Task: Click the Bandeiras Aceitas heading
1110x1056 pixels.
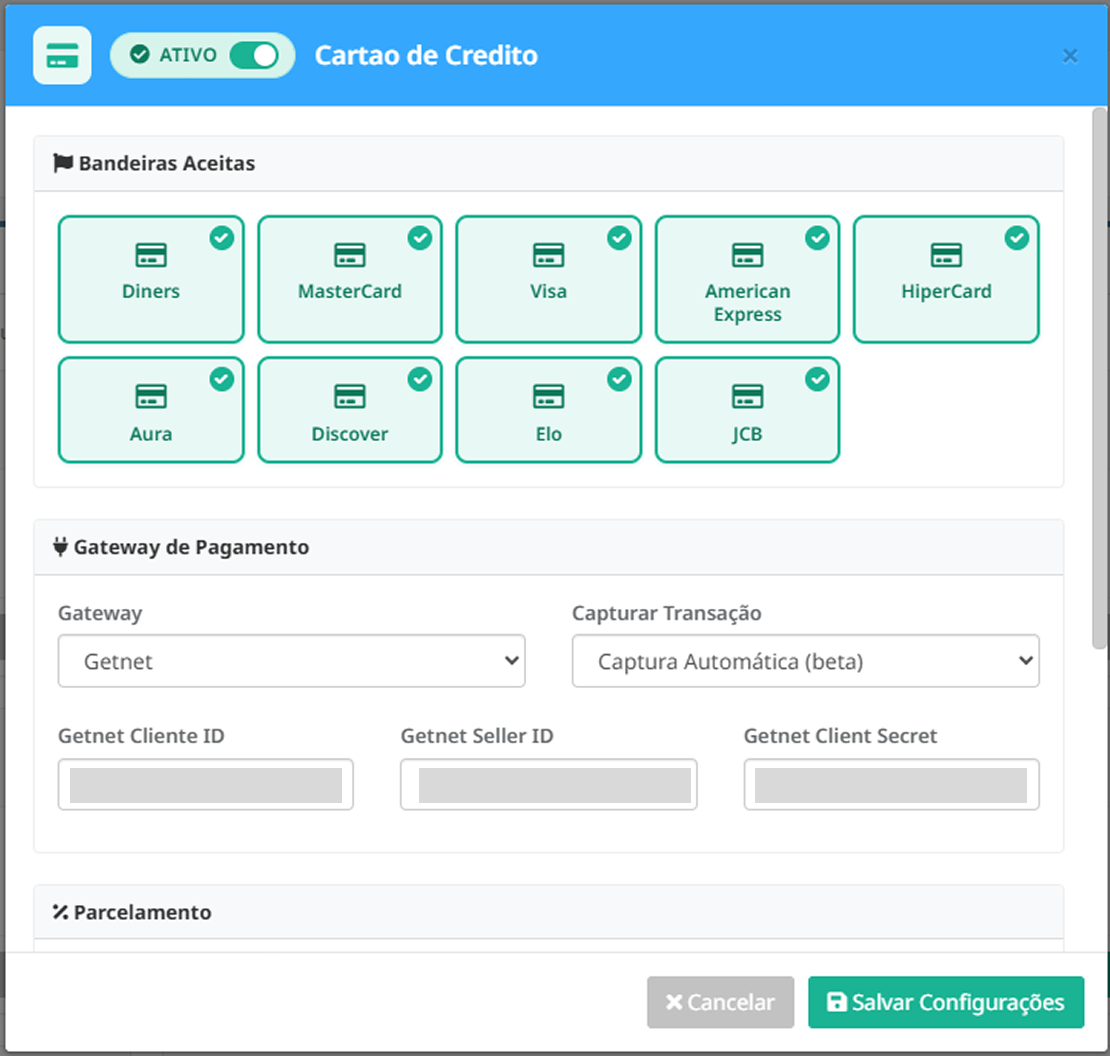Action: pyautogui.click(x=167, y=163)
